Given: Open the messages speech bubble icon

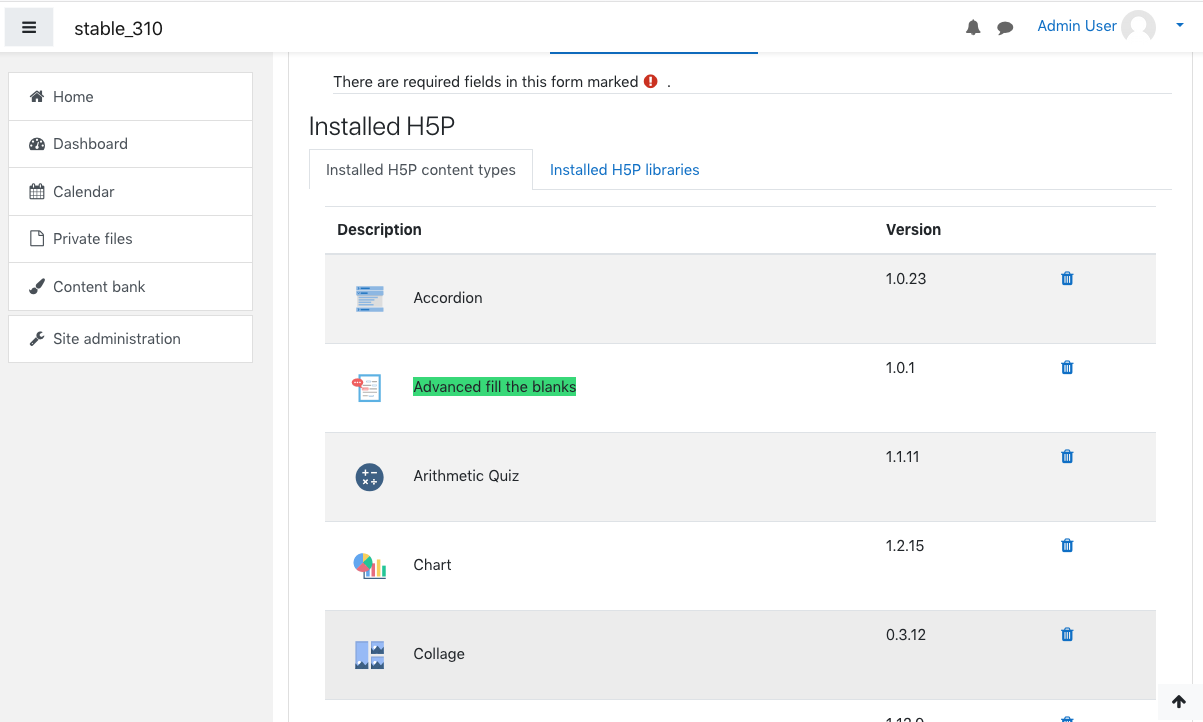Looking at the screenshot, I should [x=1005, y=28].
